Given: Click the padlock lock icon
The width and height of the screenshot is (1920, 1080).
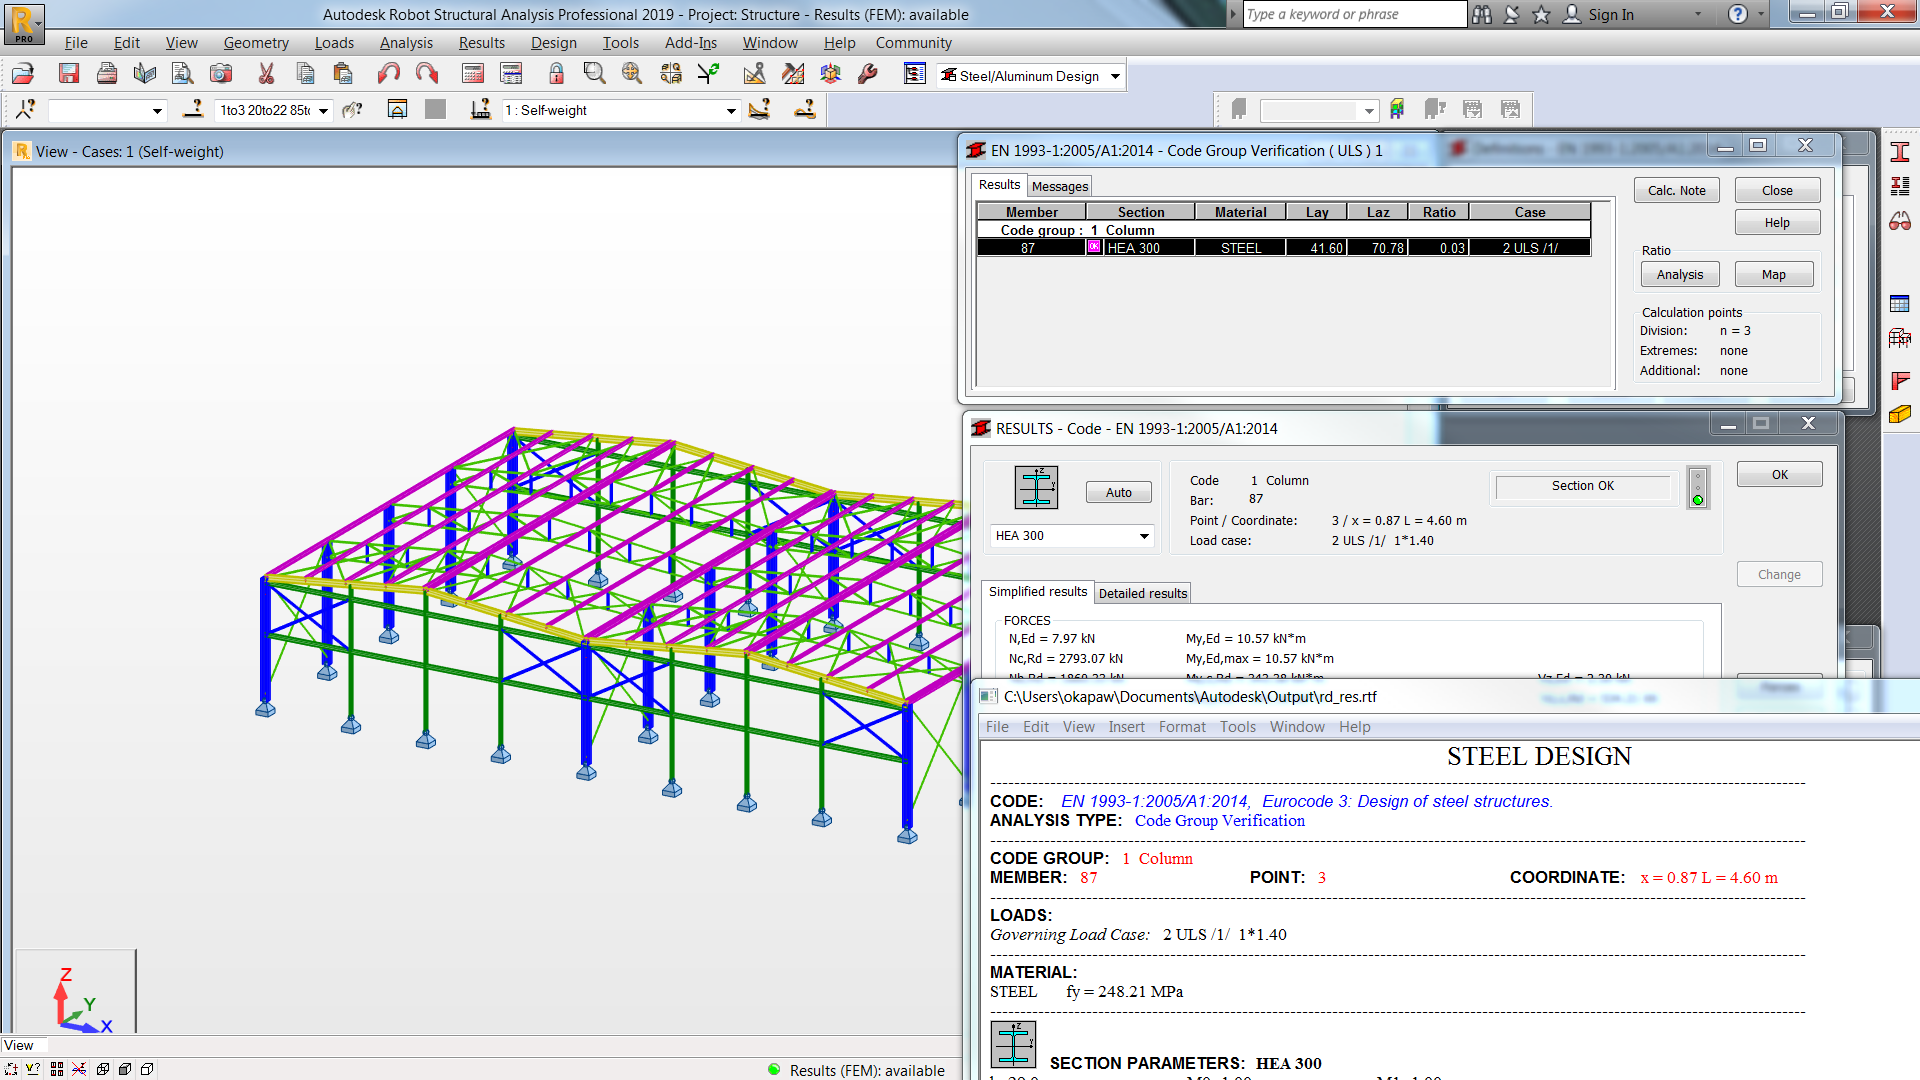Looking at the screenshot, I should pos(556,74).
